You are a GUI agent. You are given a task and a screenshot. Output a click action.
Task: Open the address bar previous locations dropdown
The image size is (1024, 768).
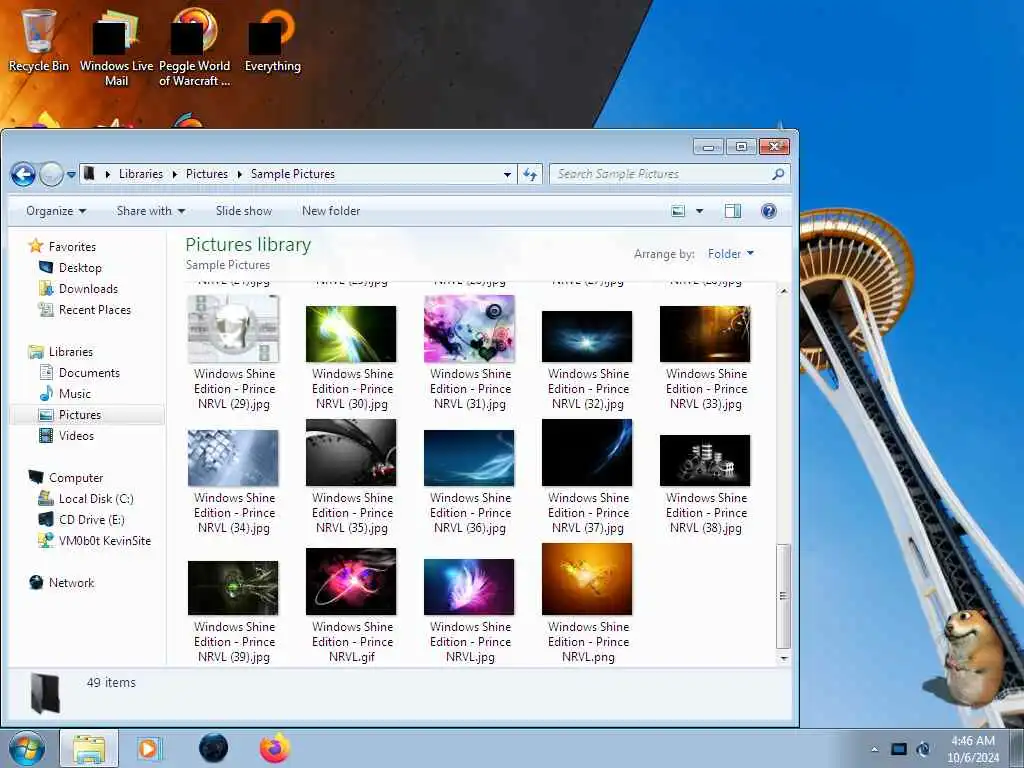(507, 175)
